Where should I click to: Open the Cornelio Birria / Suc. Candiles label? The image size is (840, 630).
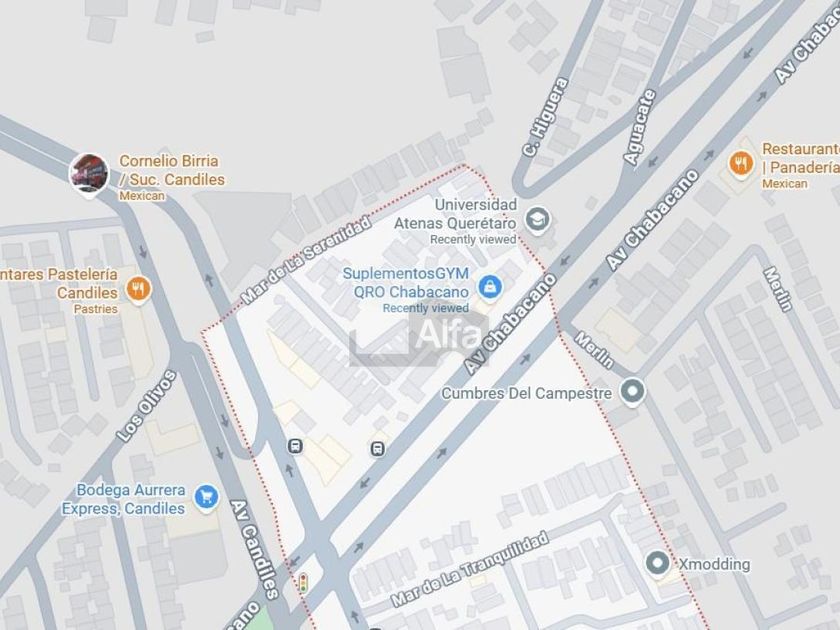click(171, 170)
